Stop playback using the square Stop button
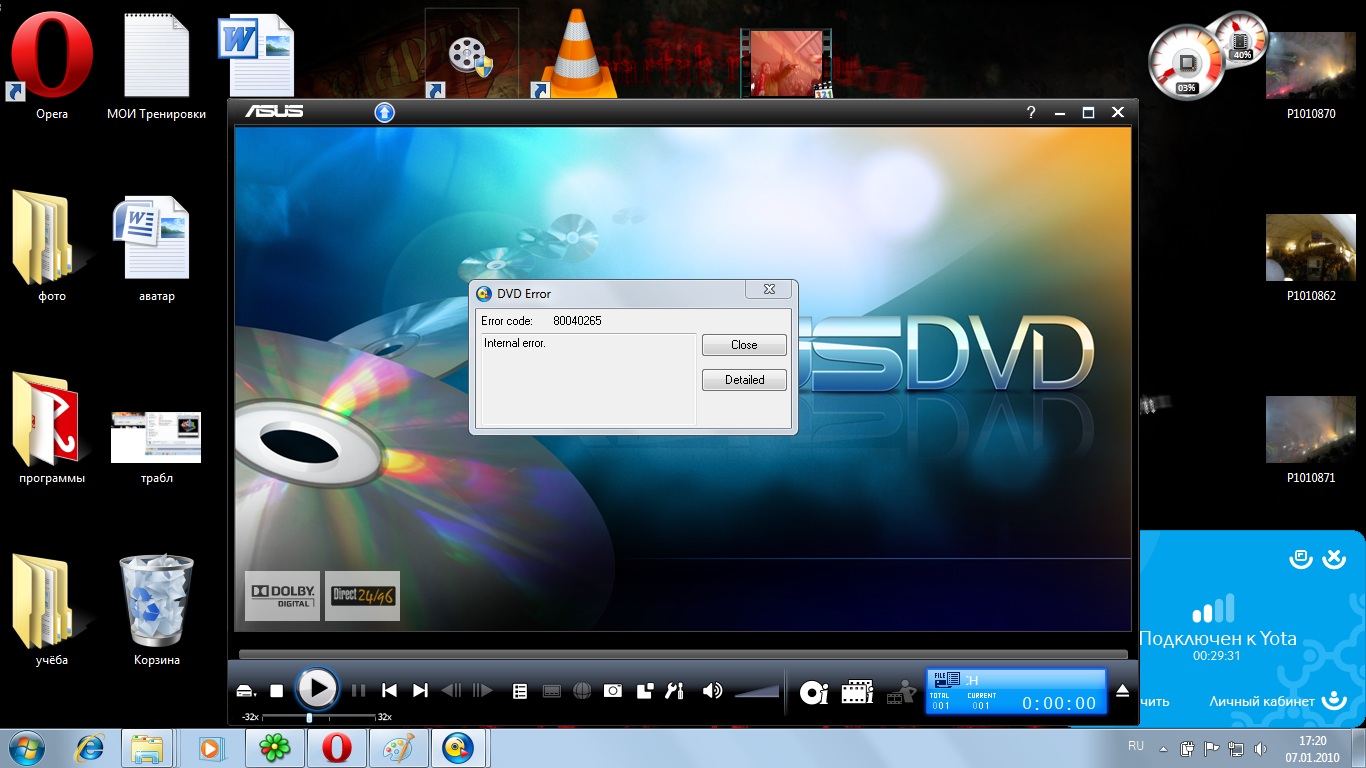Image resolution: width=1366 pixels, height=768 pixels. 277,691
